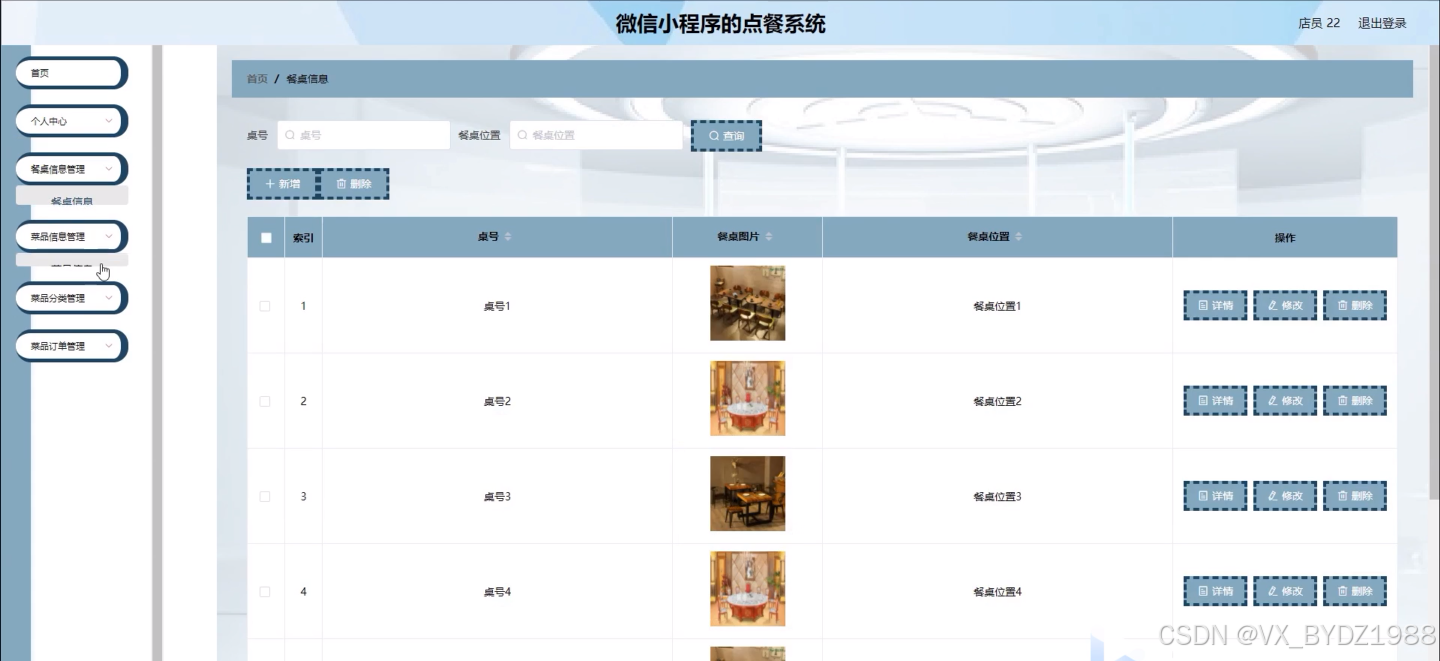Image resolution: width=1440 pixels, height=661 pixels.
Task: Sort table by 餐桌图片 column arrows
Action: 768,237
